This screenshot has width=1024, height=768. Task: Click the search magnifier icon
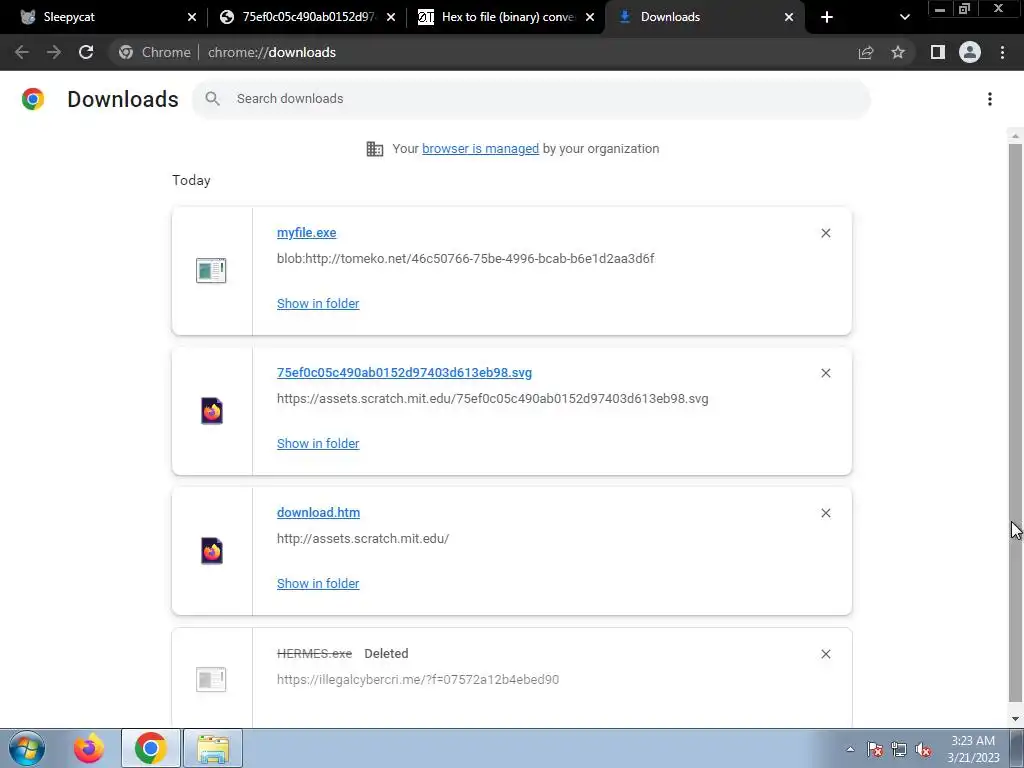[212, 99]
